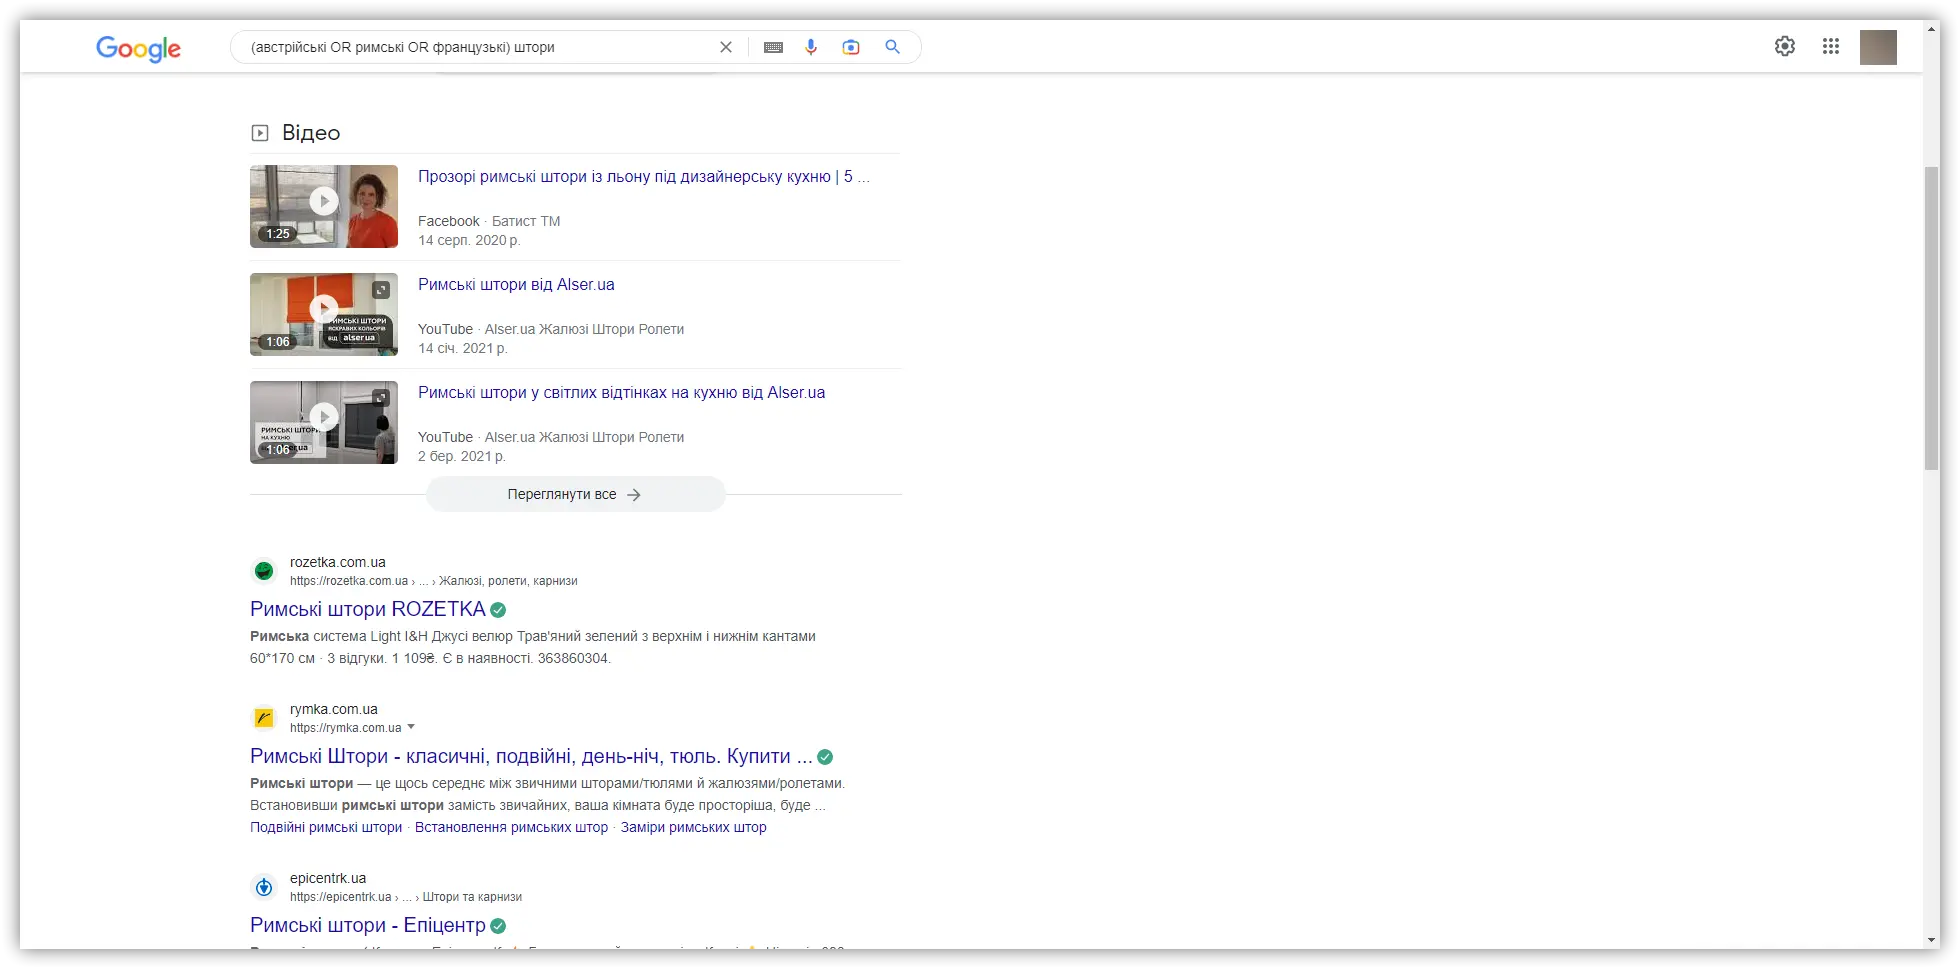Viewport: 1960px width, 969px height.
Task: Start voice search with the microphone icon
Action: [x=811, y=47]
